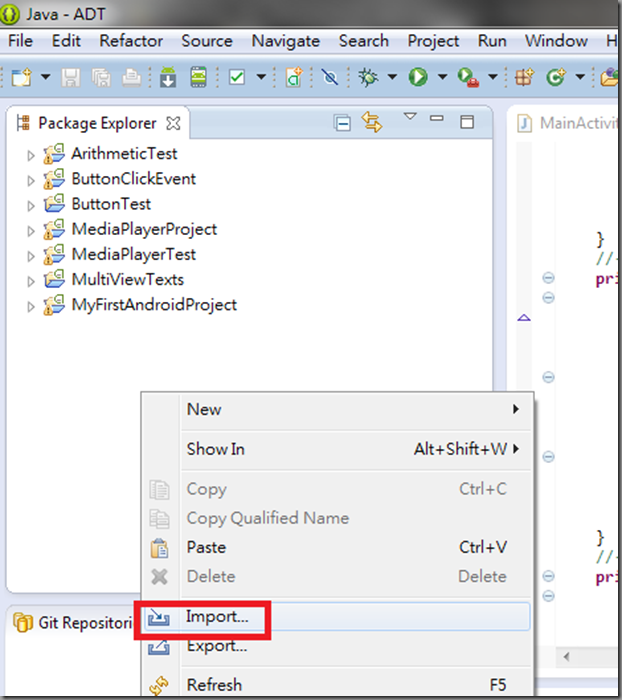This screenshot has width=622, height=700.
Task: Choose Import... from the context menu
Action: [x=337, y=617]
